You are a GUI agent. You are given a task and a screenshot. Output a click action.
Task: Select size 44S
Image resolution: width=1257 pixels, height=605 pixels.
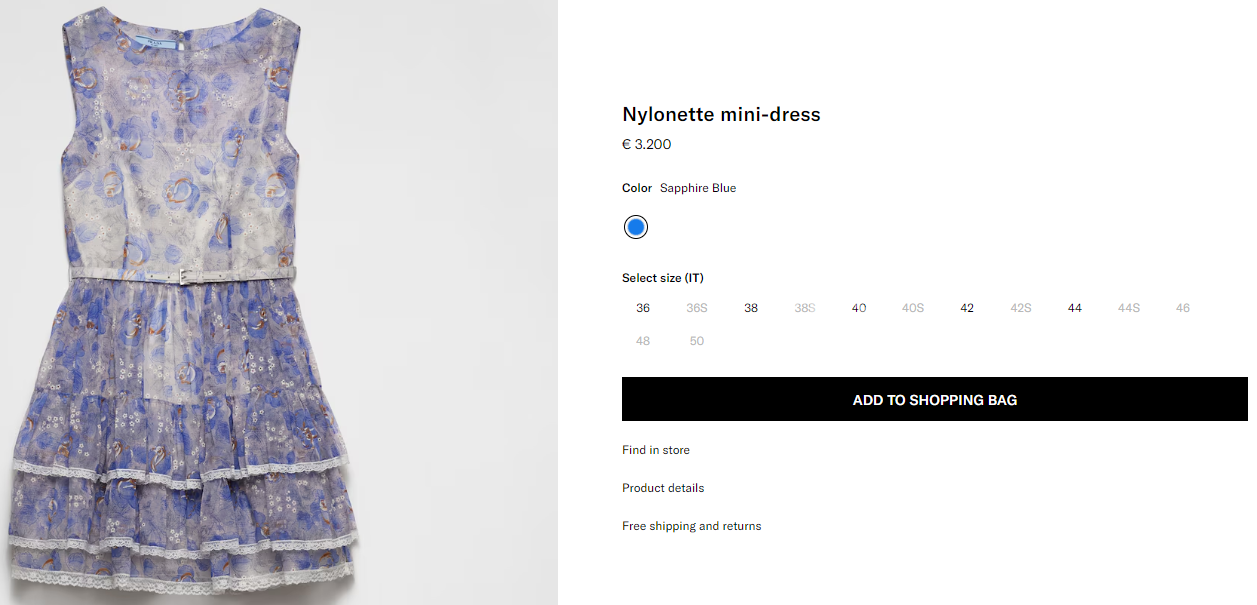coord(1129,308)
